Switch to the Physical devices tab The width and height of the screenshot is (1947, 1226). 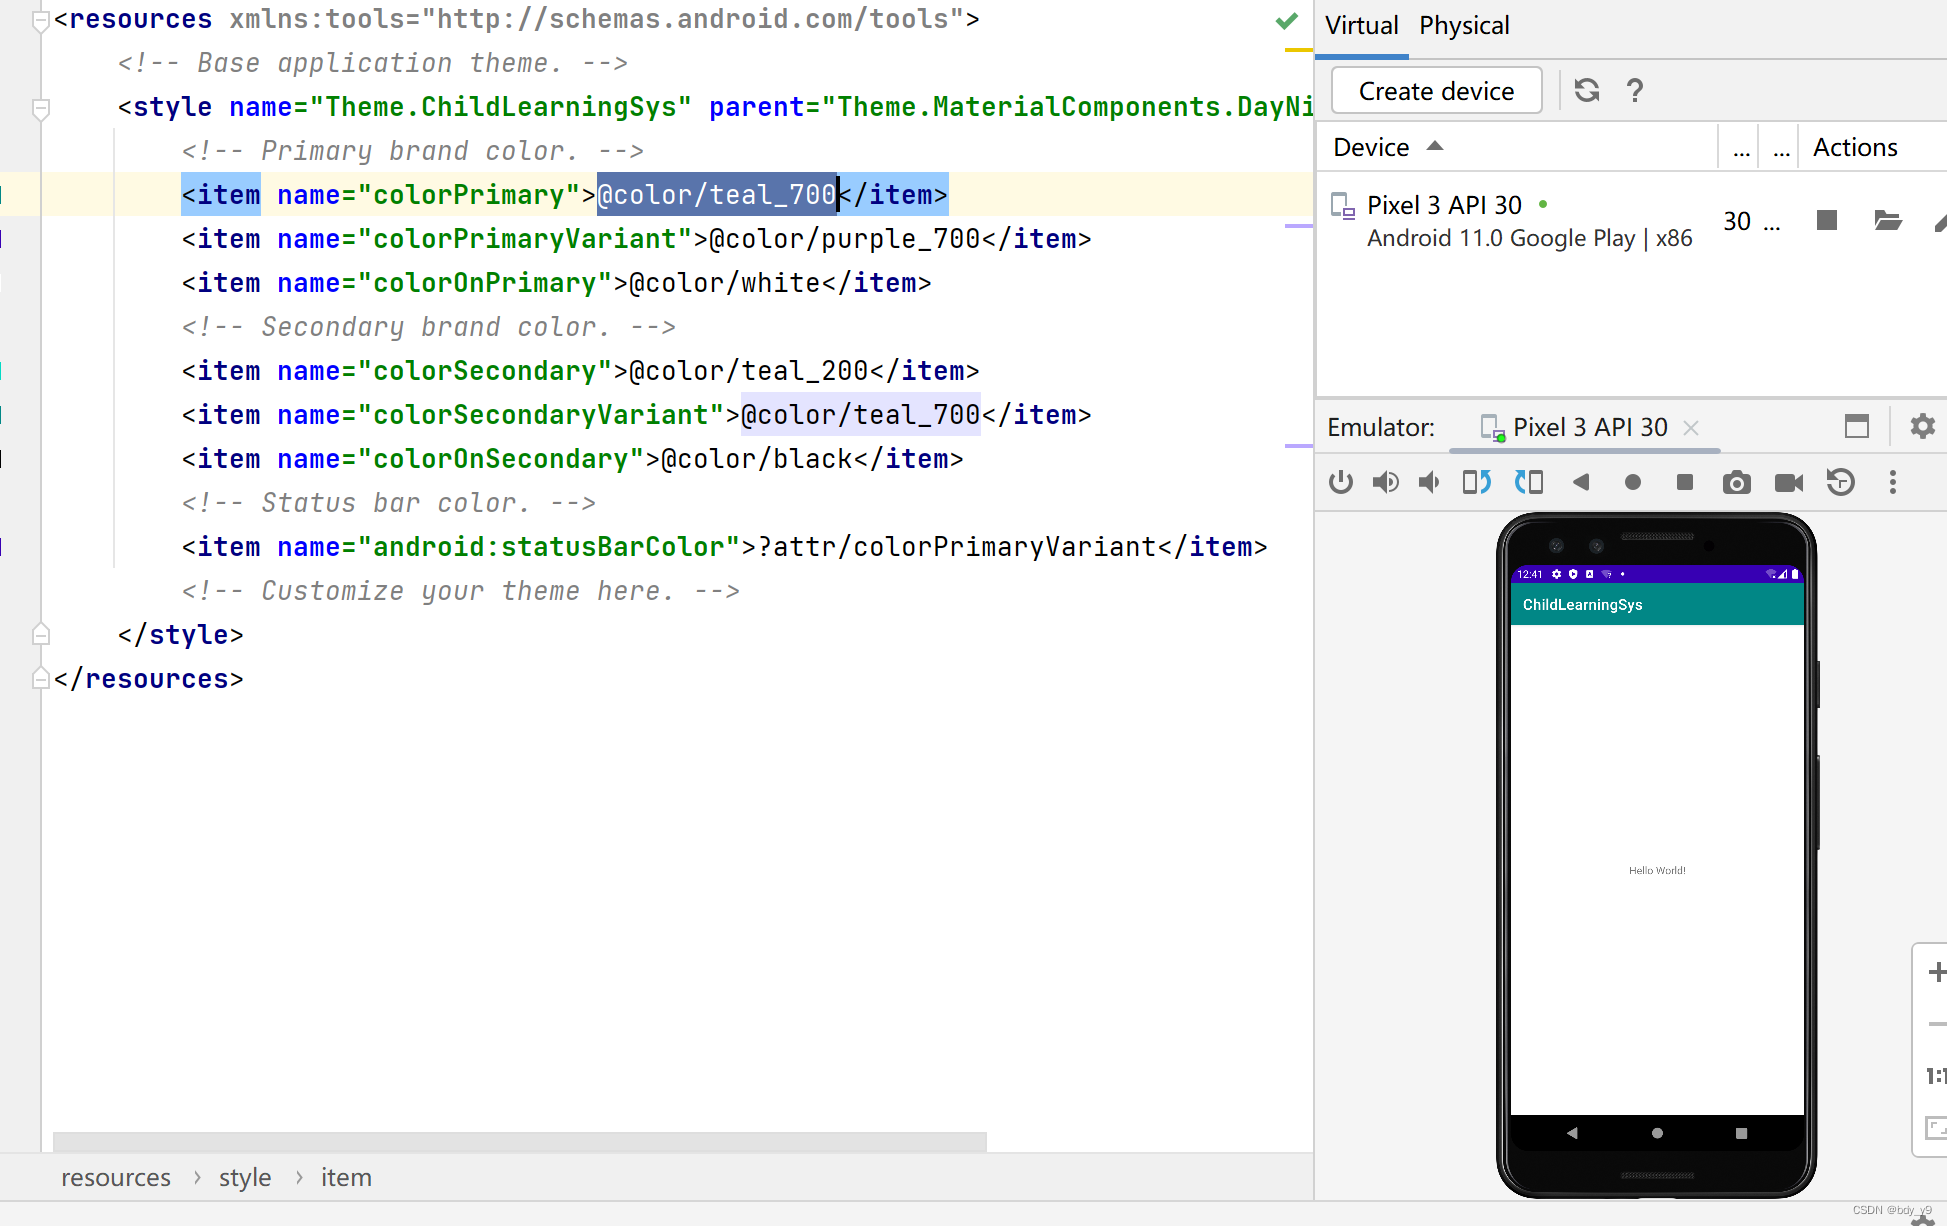(x=1464, y=25)
